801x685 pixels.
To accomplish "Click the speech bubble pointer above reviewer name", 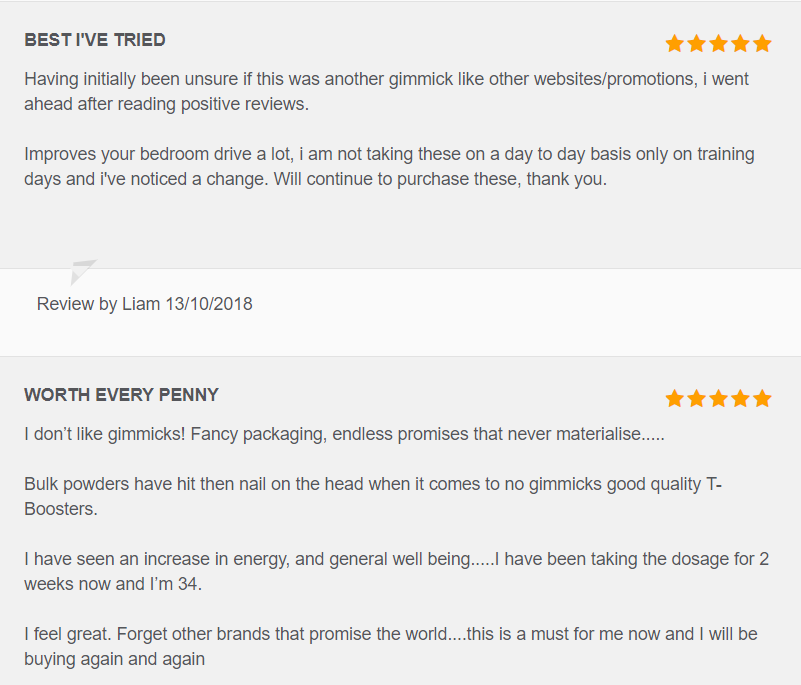I will tap(83, 272).
